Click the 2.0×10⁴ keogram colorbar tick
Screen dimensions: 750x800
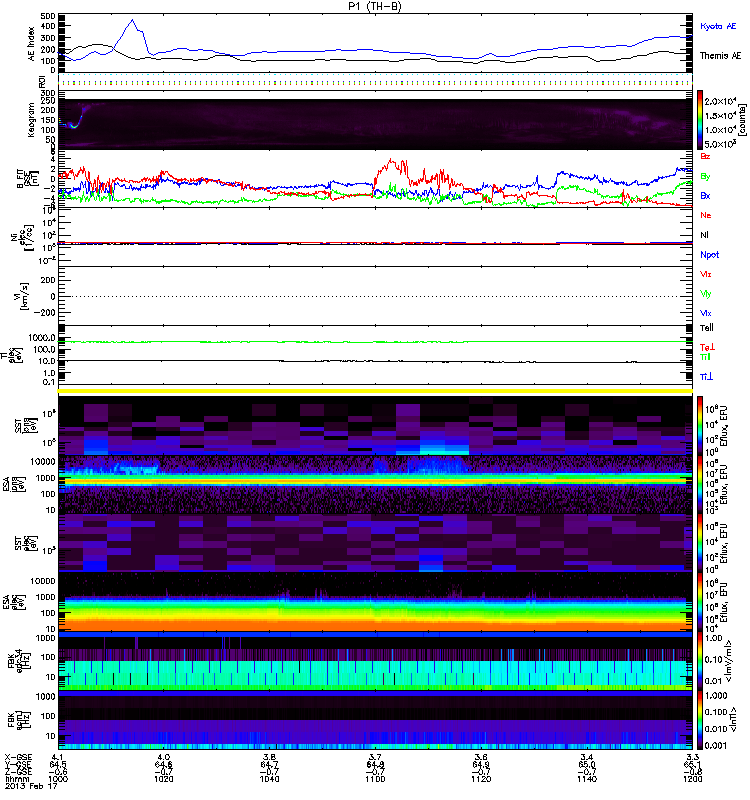pos(720,101)
